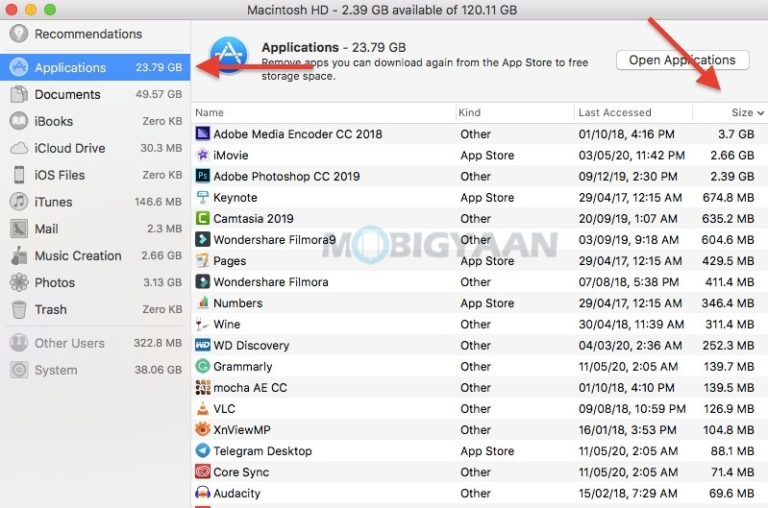Click the Pages app icon
768x508 pixels.
coord(203,261)
